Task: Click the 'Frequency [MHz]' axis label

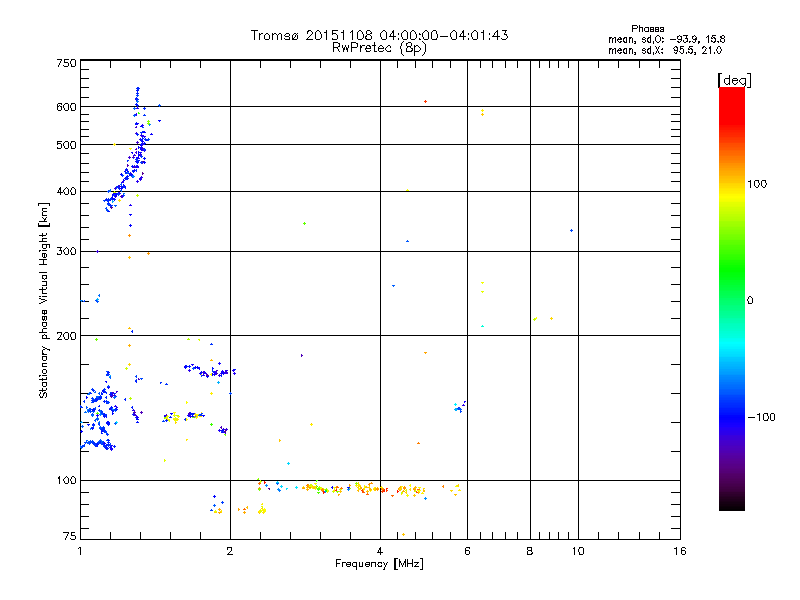Action: pos(379,564)
